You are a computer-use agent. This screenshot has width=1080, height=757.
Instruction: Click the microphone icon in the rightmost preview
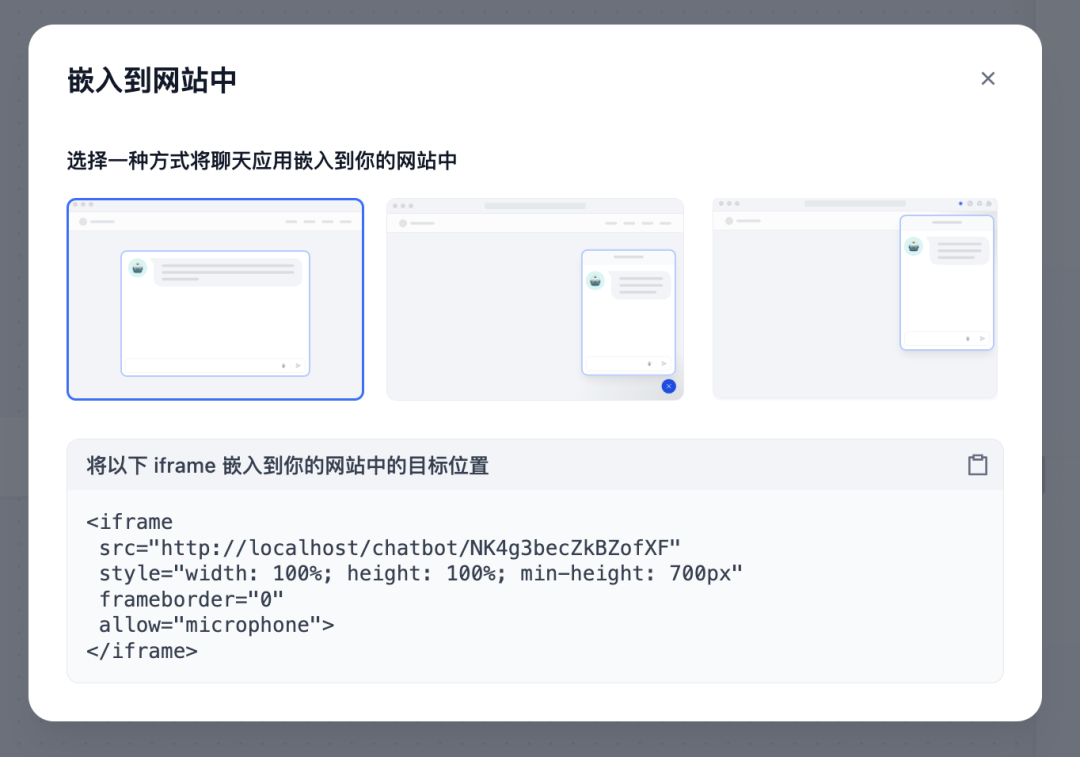coord(968,338)
